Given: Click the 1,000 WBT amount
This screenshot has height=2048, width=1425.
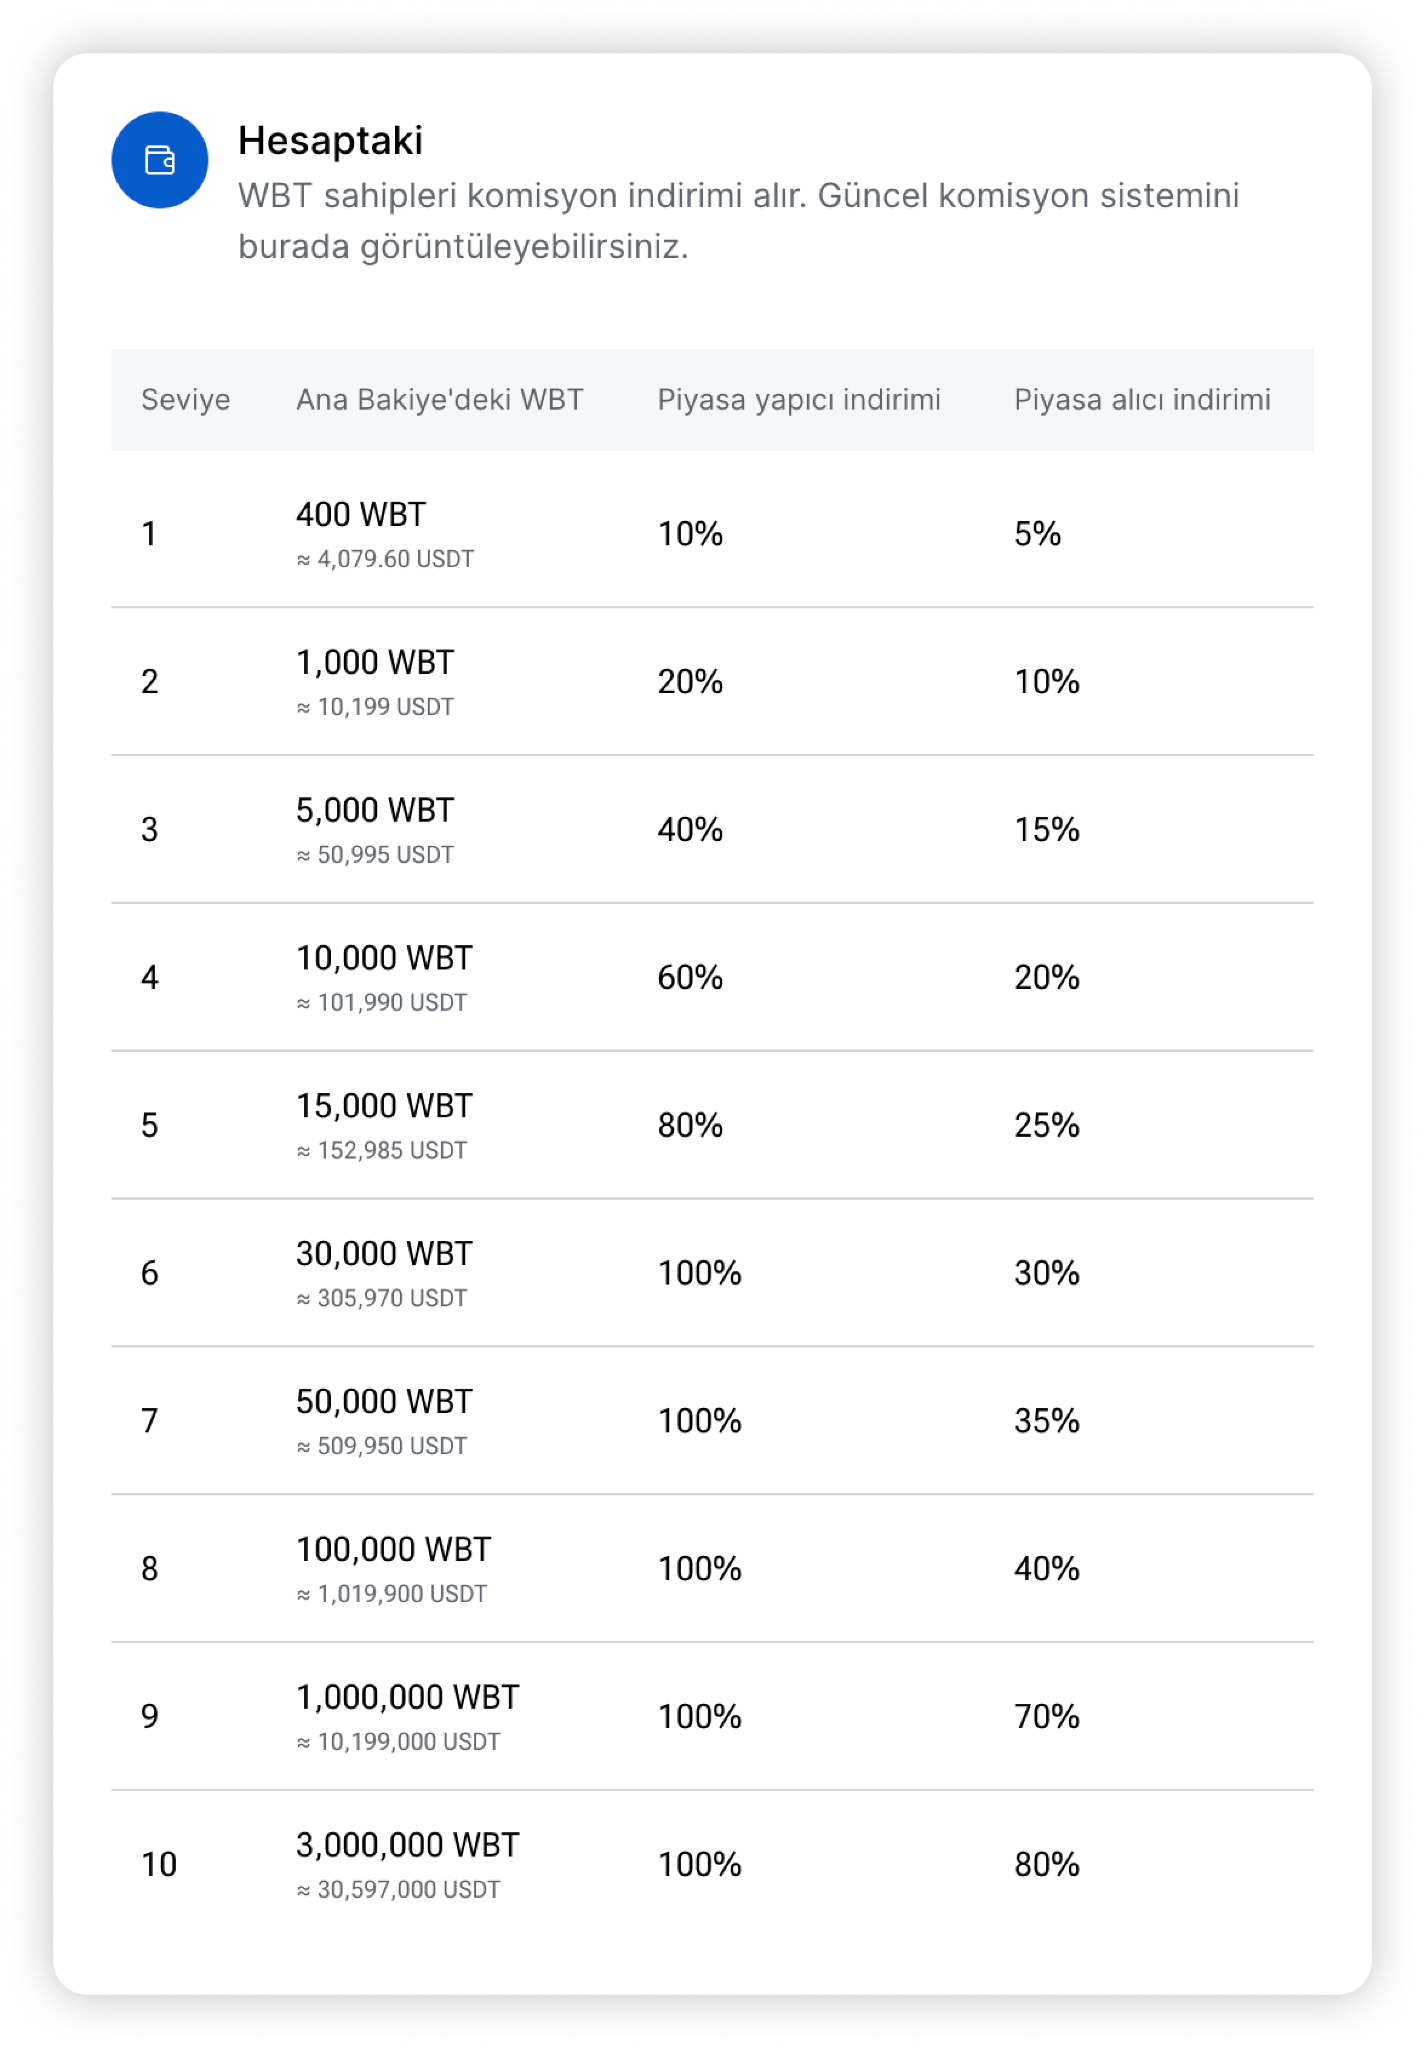Looking at the screenshot, I should pos(375,662).
